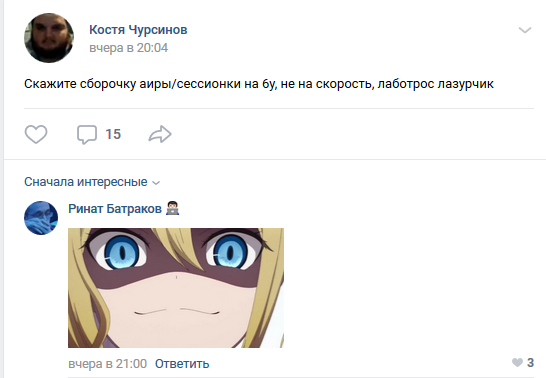Like Ринат Батраков's comment with the small heart

(x=517, y=363)
